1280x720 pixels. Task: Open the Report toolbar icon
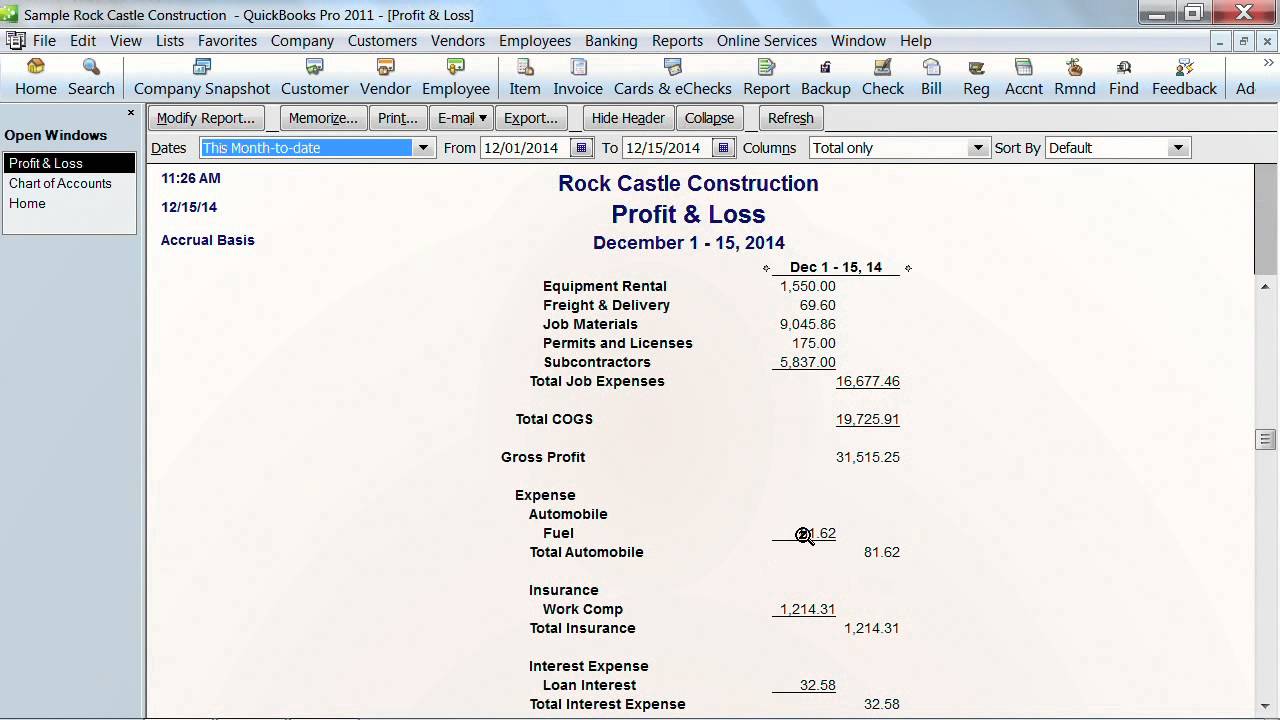[x=767, y=77]
